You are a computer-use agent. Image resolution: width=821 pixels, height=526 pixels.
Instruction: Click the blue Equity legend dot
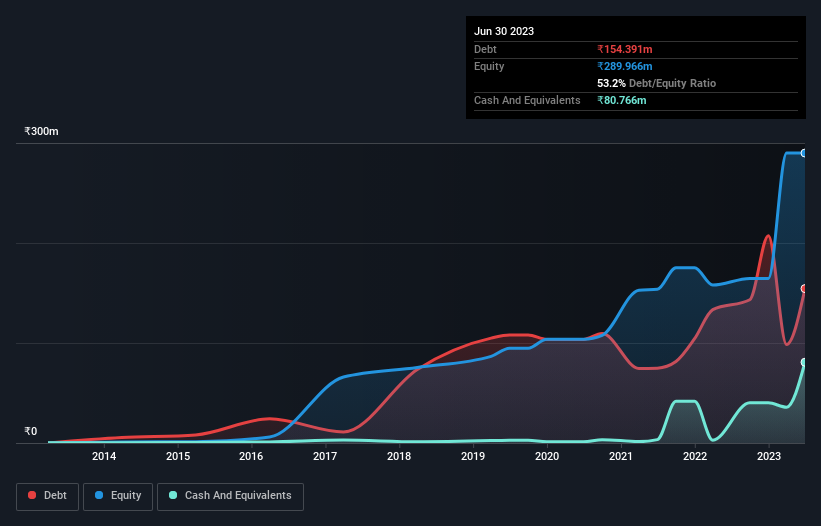(x=99, y=495)
